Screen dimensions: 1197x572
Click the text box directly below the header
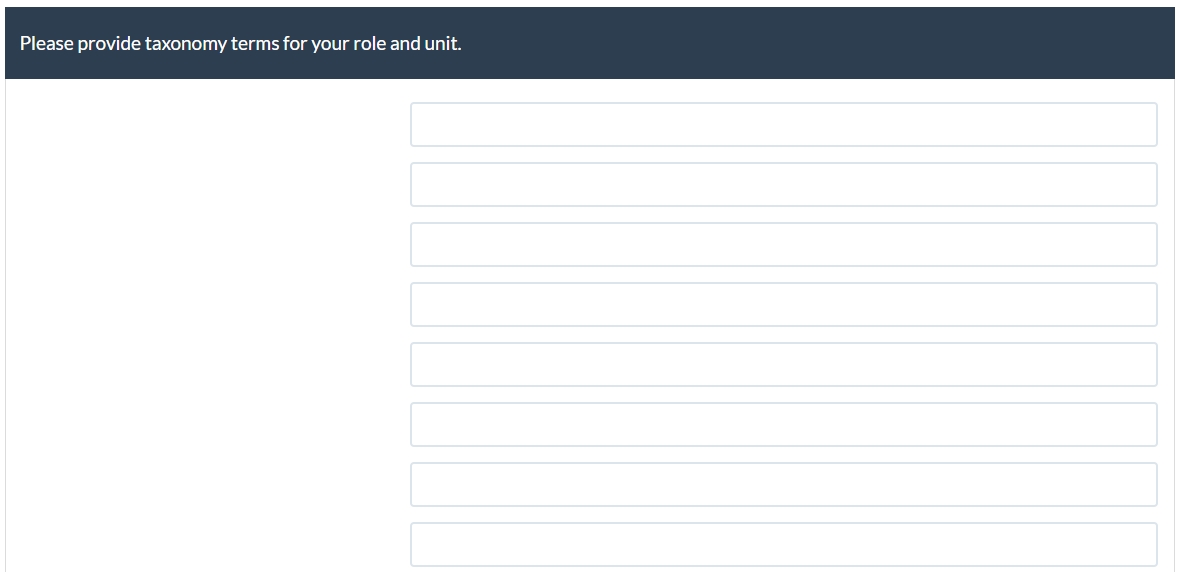click(783, 124)
